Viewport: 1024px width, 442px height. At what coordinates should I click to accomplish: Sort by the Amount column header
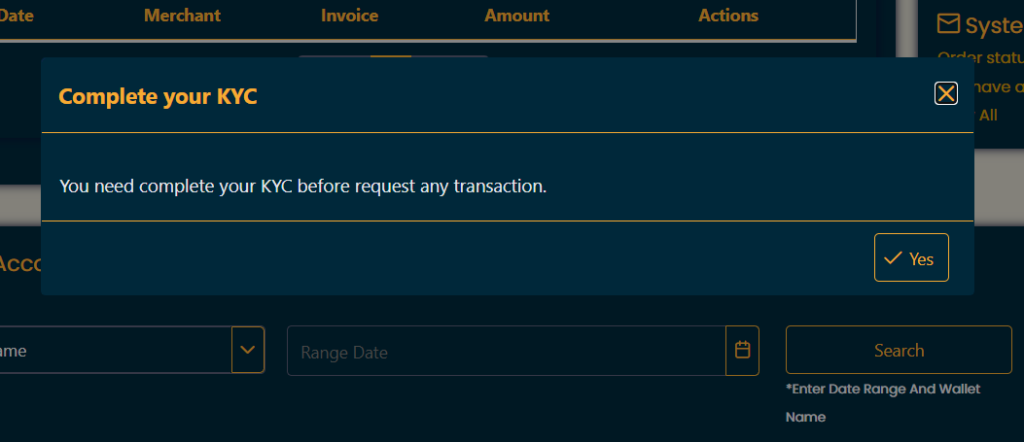pyautogui.click(x=517, y=15)
